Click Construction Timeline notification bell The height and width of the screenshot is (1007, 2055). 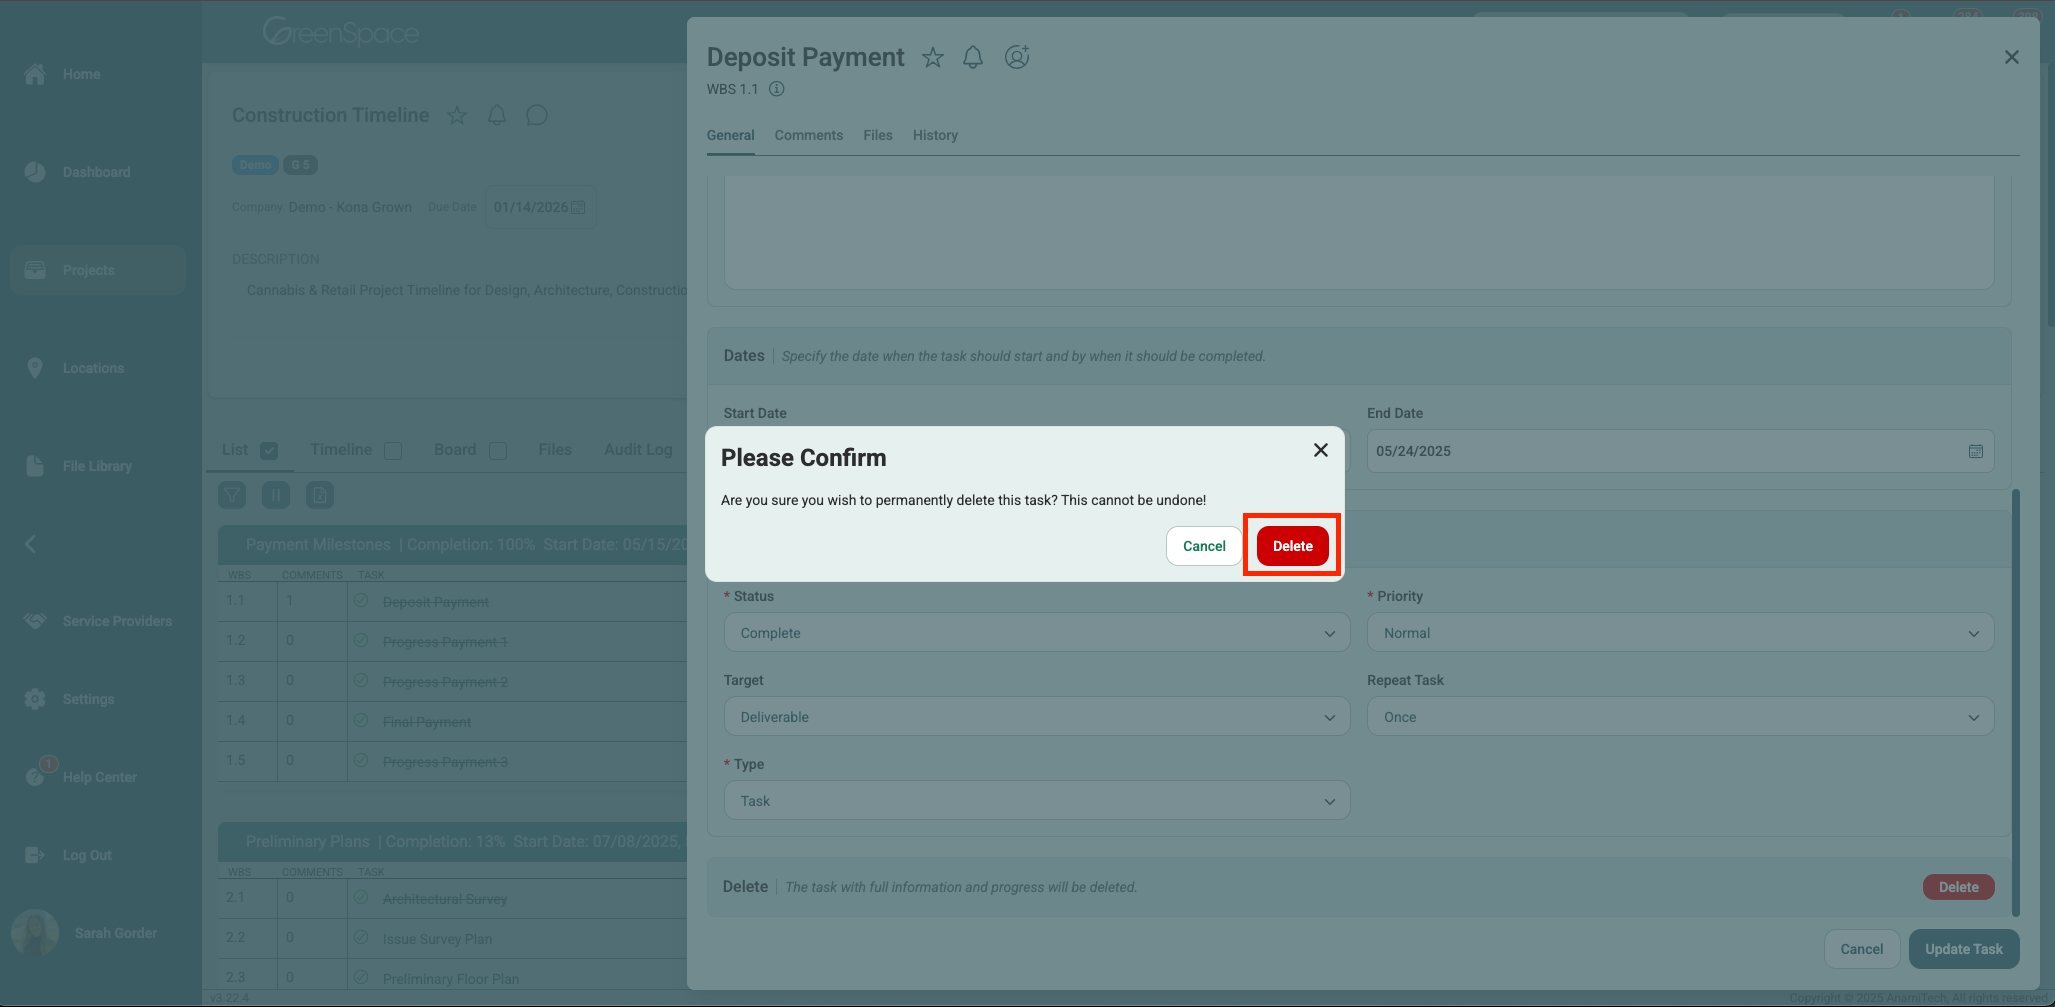tap(497, 115)
